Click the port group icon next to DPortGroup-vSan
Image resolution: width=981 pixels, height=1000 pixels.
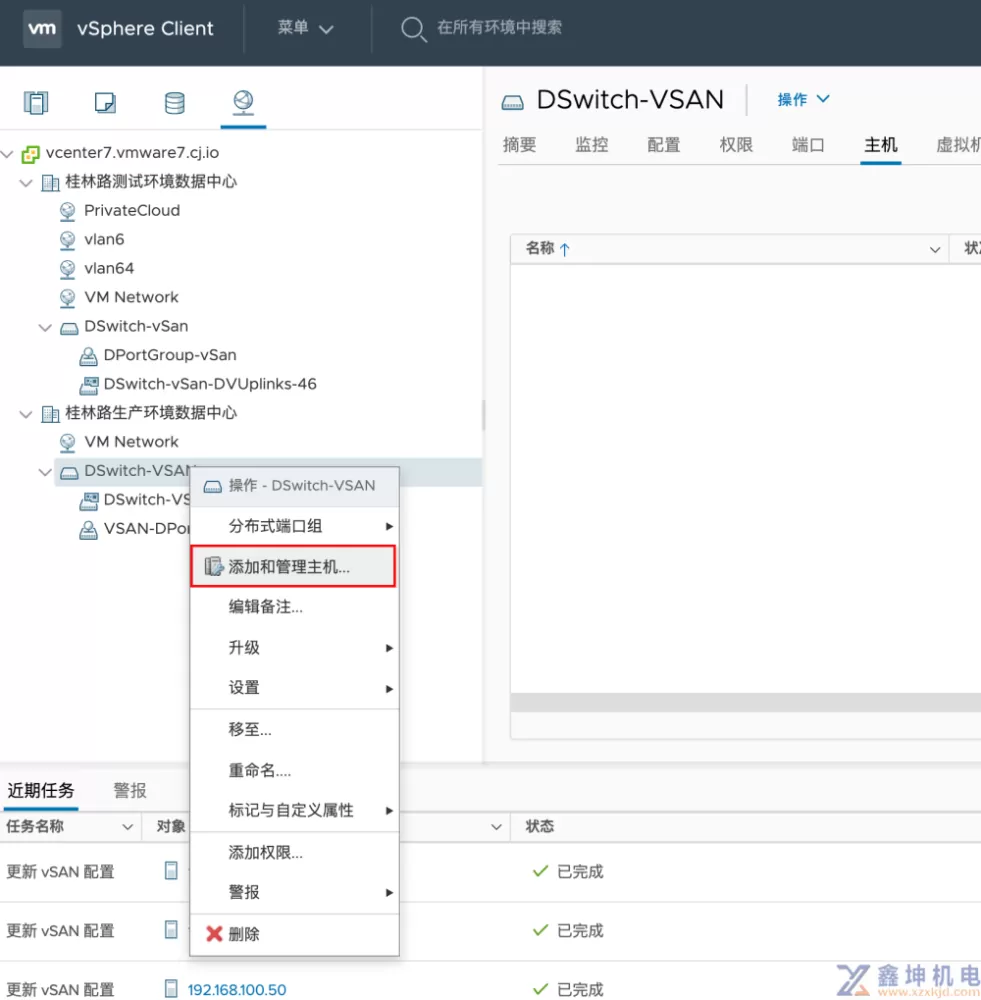point(88,356)
